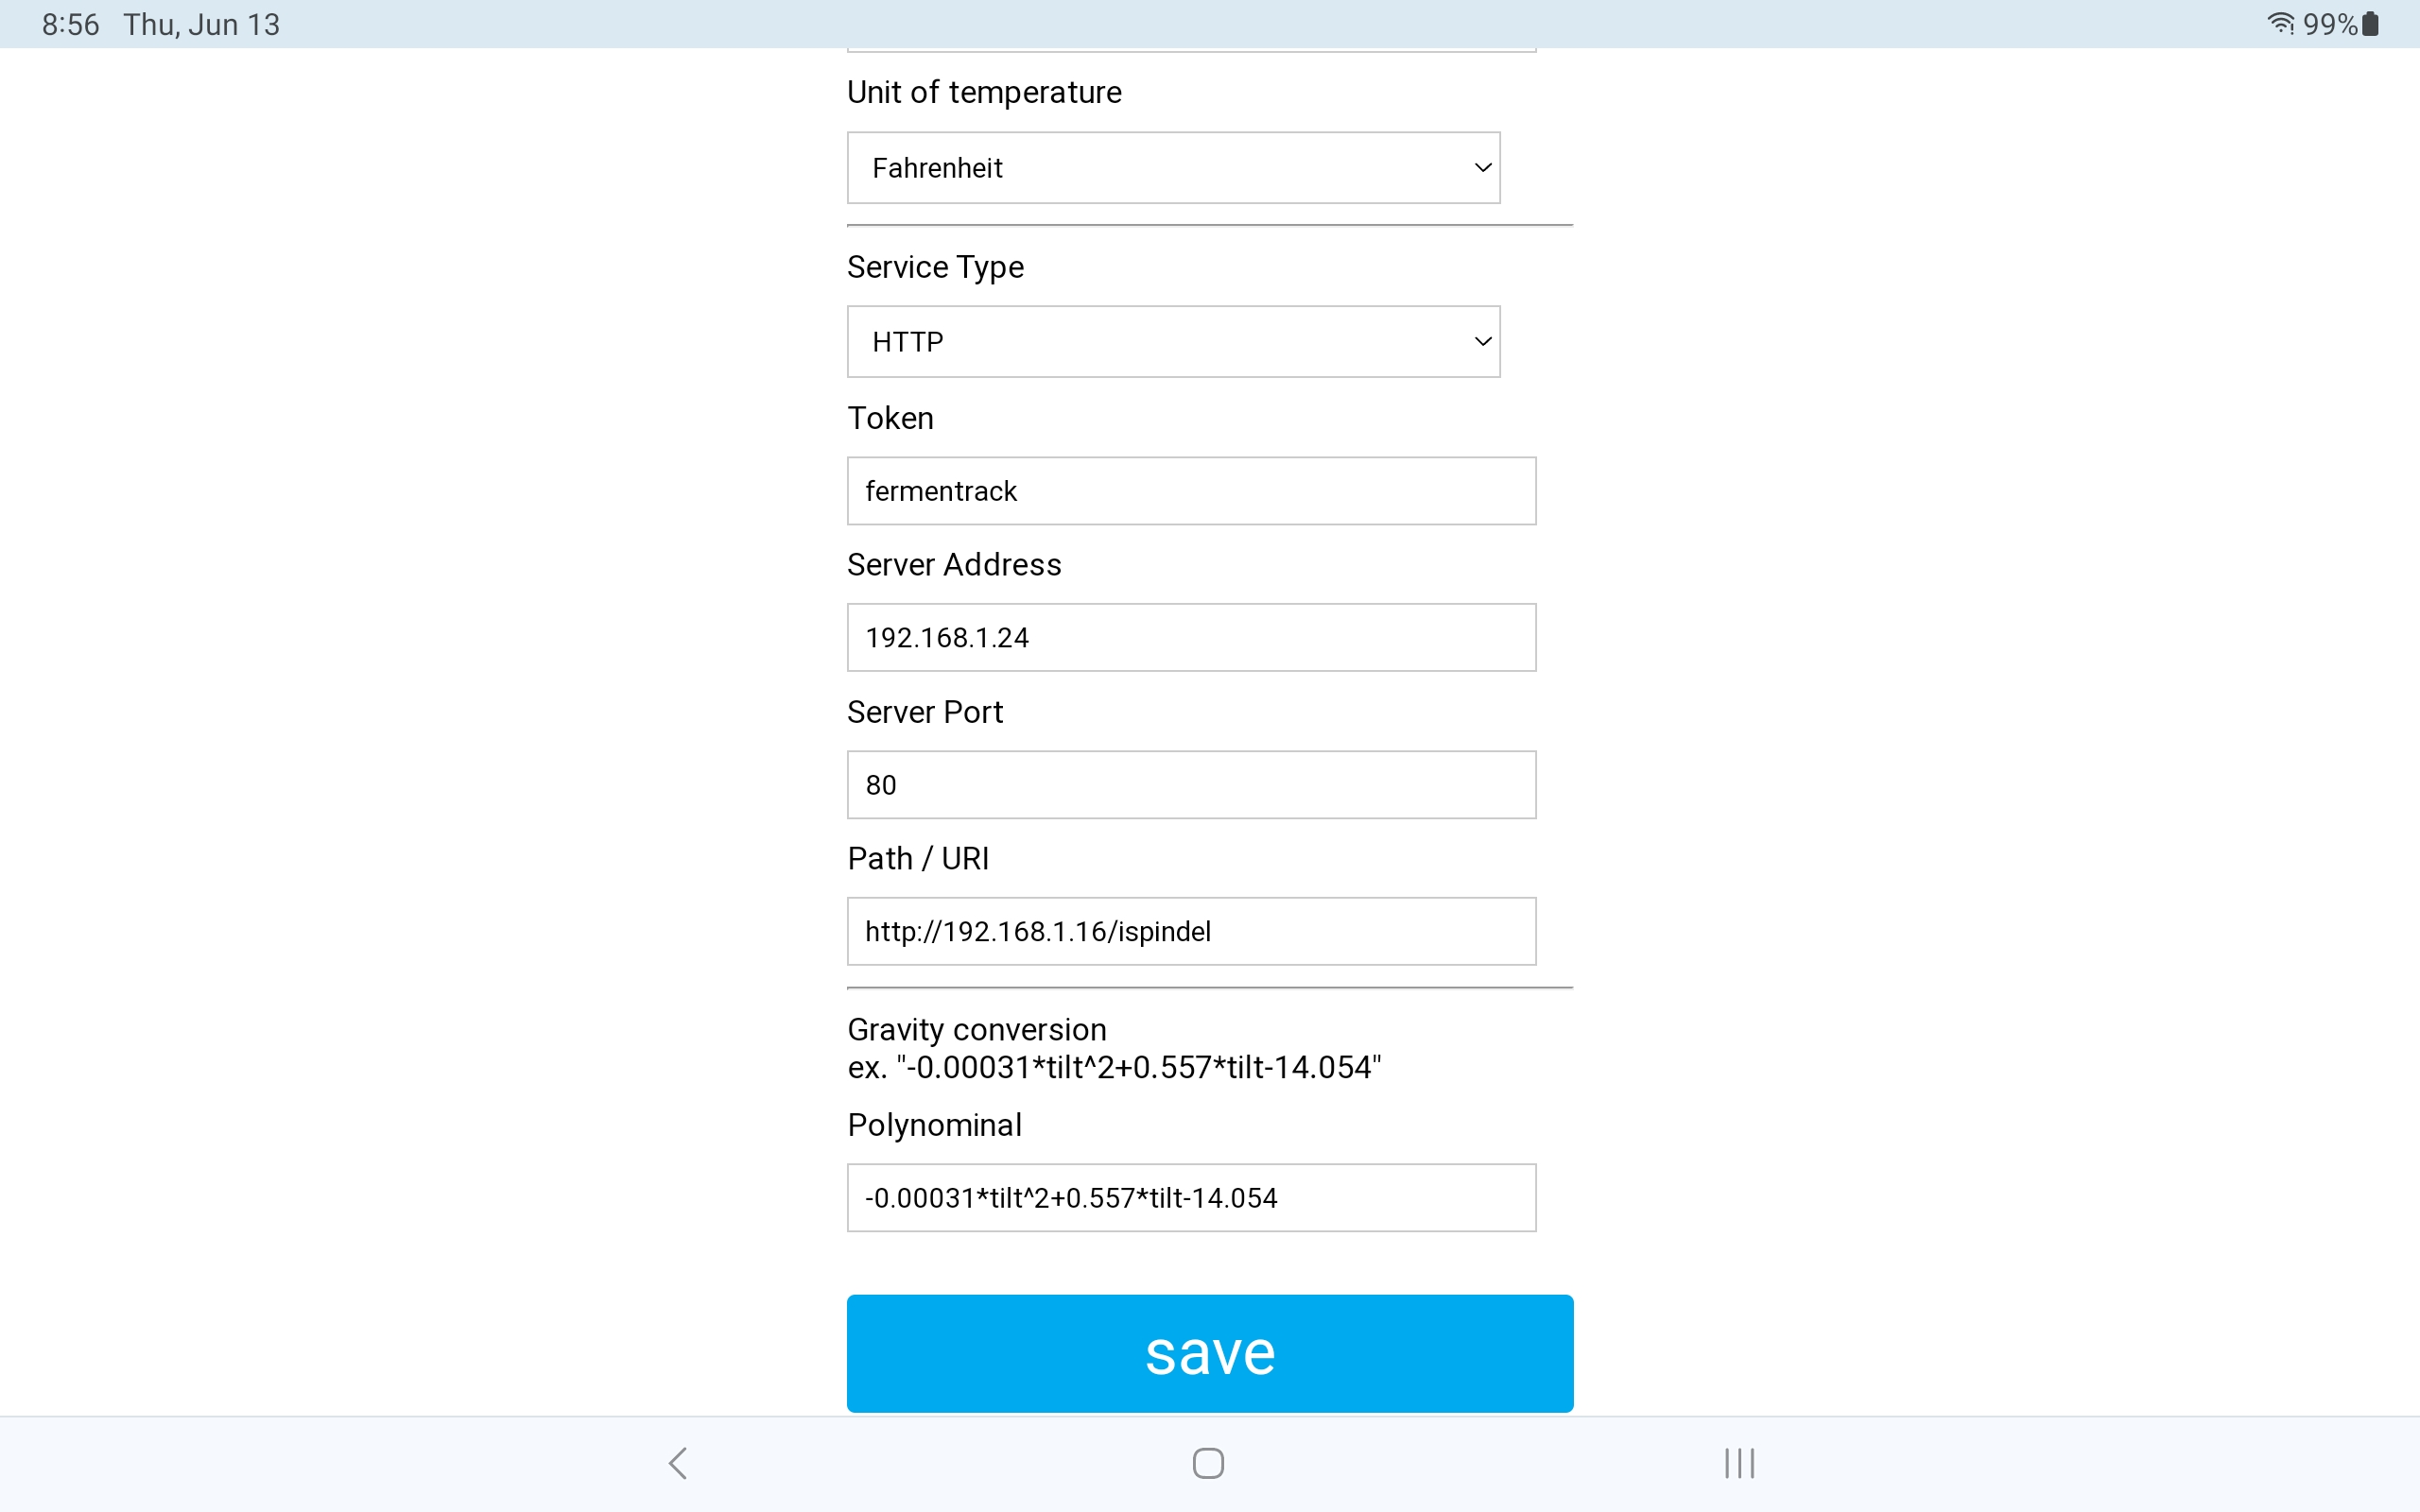Open the recent apps navigation icon
This screenshot has height=1512, width=2420.
point(1739,1463)
